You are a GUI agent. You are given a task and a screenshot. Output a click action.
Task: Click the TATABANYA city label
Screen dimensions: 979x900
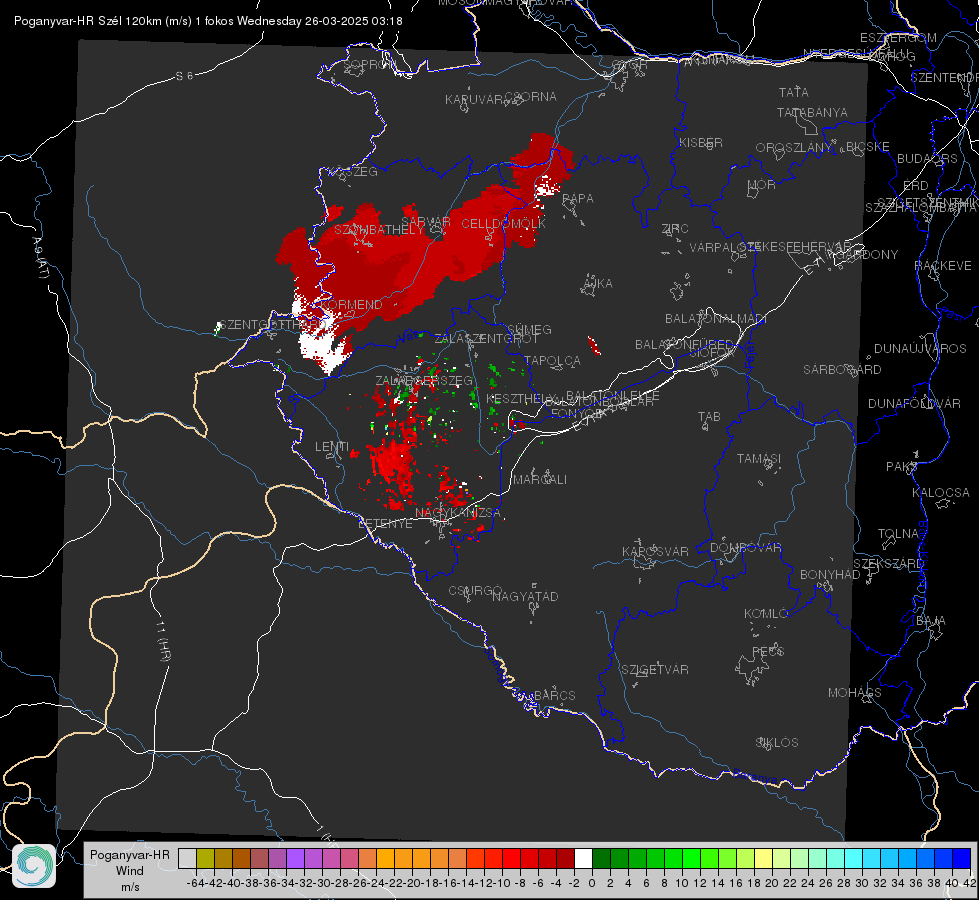[812, 112]
